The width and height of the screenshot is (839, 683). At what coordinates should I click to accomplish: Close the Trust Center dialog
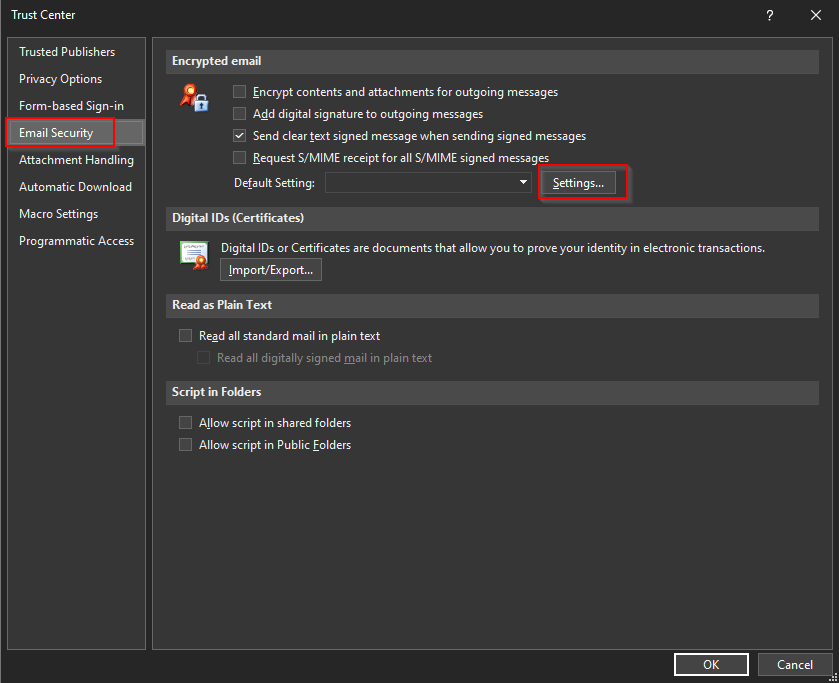[x=816, y=15]
